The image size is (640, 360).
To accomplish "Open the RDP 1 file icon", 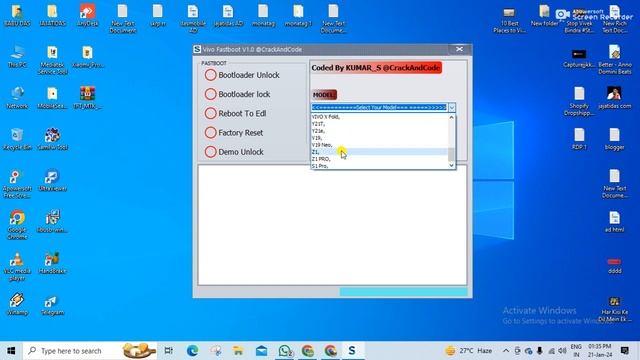I will tap(579, 139).
